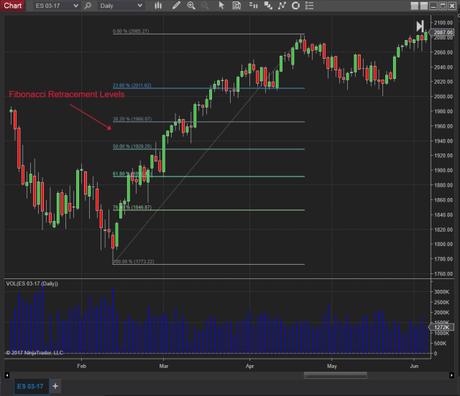Click the instrument link button in title bar

click(x=414, y=6)
